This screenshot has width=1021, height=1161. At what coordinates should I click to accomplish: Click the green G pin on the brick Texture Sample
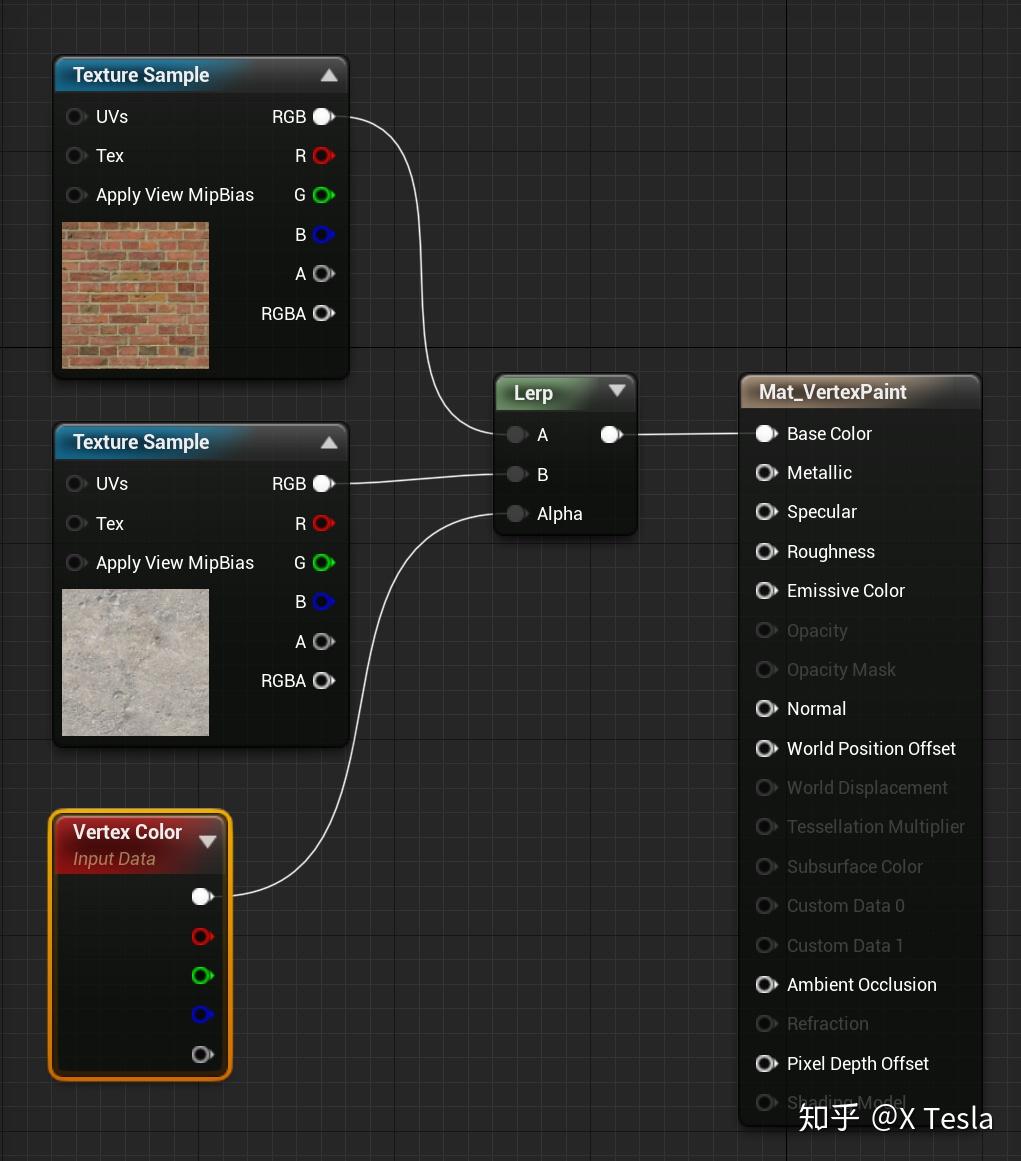click(322, 195)
